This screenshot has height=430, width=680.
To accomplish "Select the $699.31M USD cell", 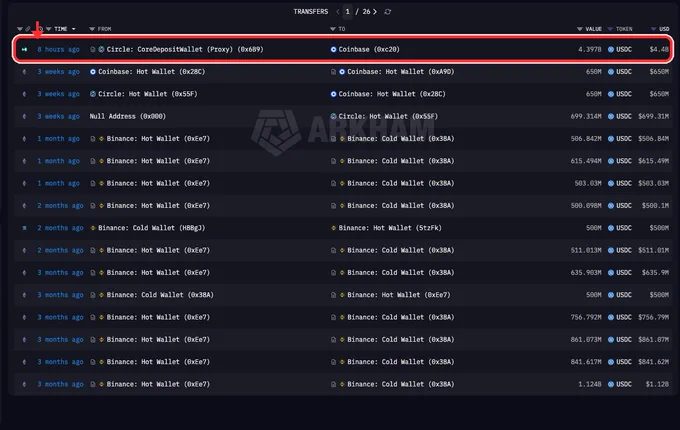I will [653, 116].
